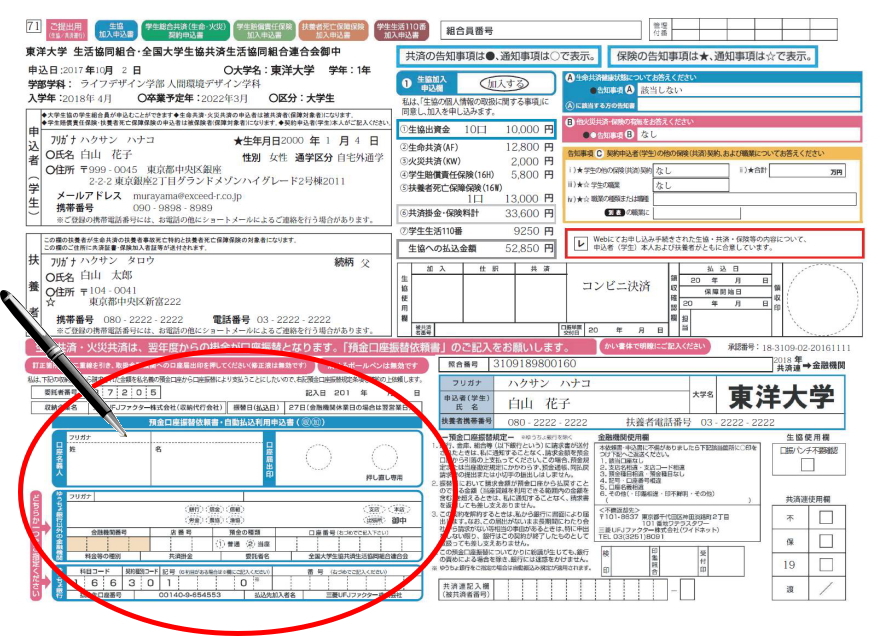Click the 学生賠償責任保険(16H) 5,800 円 amount

coord(531,175)
